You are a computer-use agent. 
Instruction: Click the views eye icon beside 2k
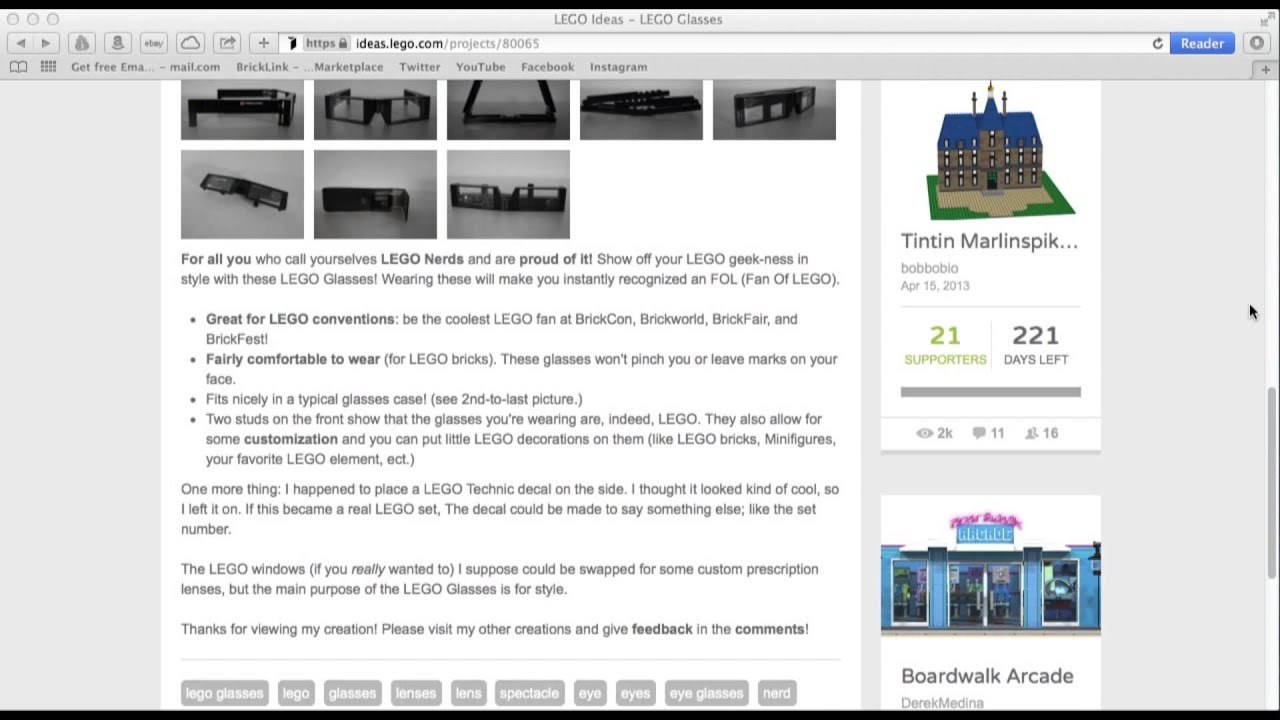point(924,433)
